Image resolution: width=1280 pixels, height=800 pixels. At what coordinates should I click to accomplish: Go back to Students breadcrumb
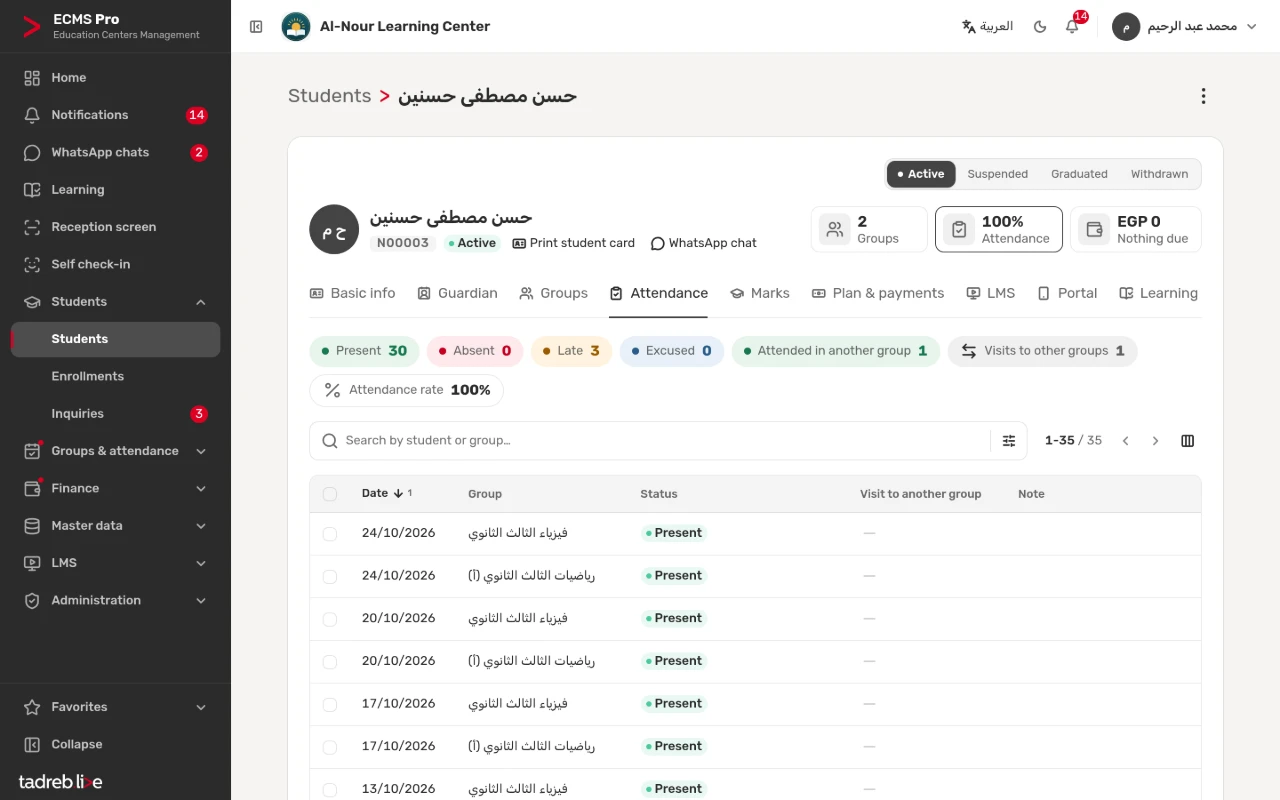pyautogui.click(x=330, y=96)
